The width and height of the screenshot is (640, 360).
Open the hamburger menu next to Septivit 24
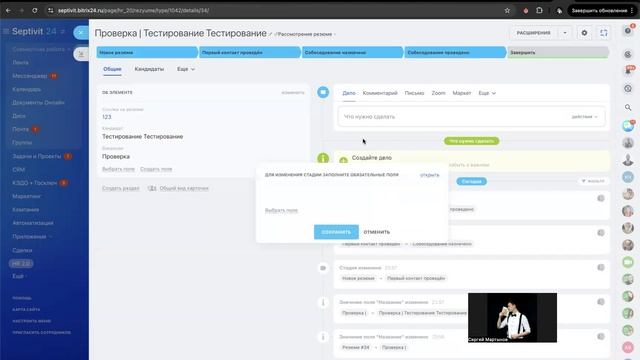point(6,31)
